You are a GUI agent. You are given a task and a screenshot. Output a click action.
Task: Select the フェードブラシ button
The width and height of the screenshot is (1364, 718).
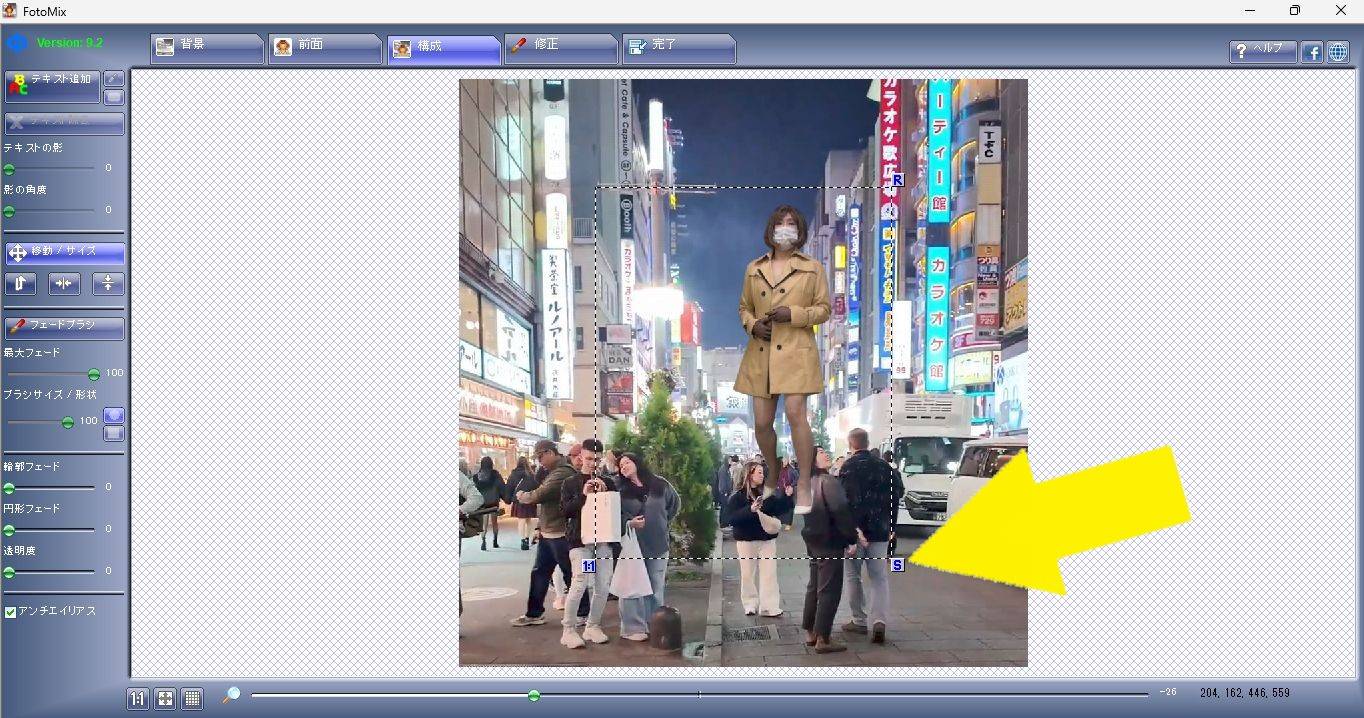click(x=65, y=327)
